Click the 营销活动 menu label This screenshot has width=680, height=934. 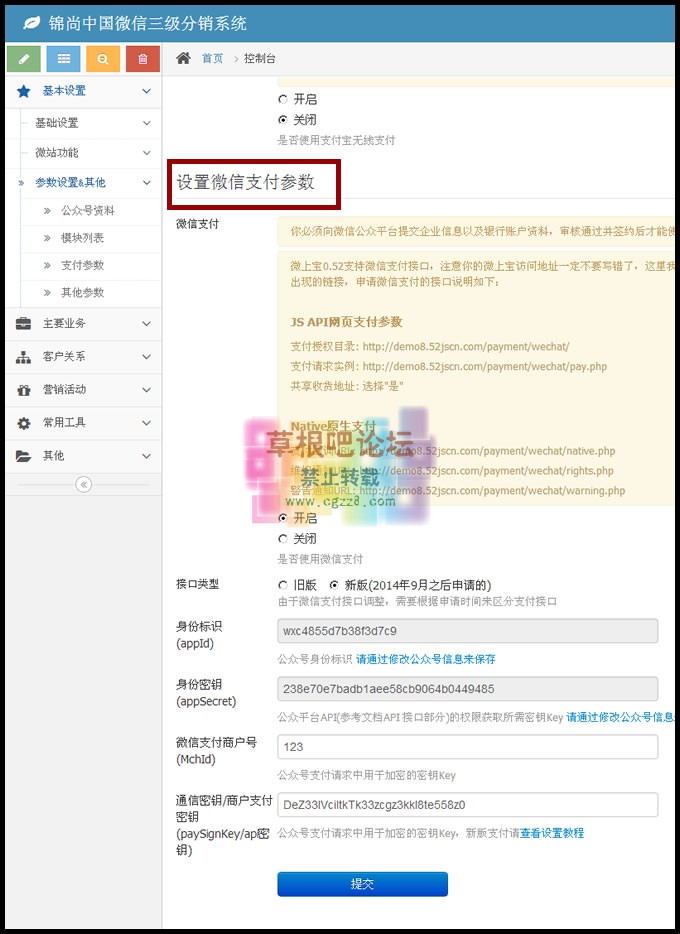(x=64, y=390)
